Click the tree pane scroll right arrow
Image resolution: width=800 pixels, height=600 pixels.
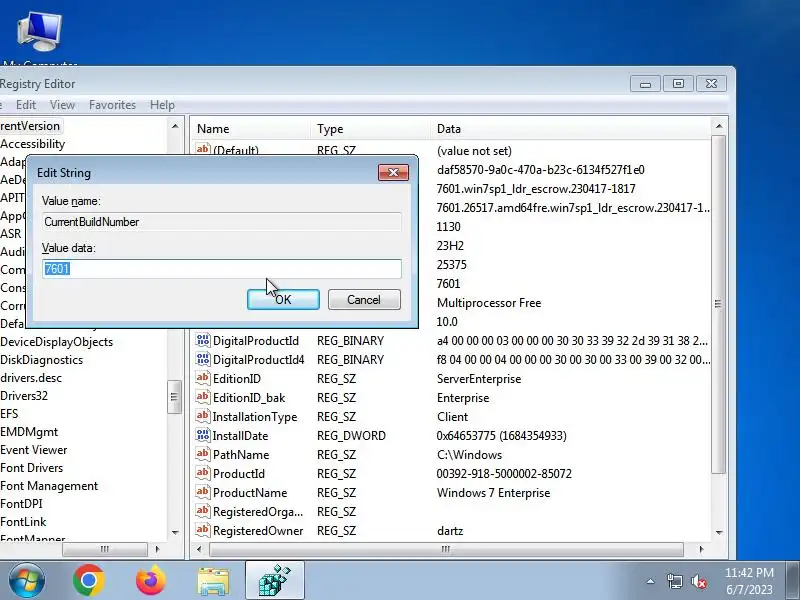tap(157, 549)
